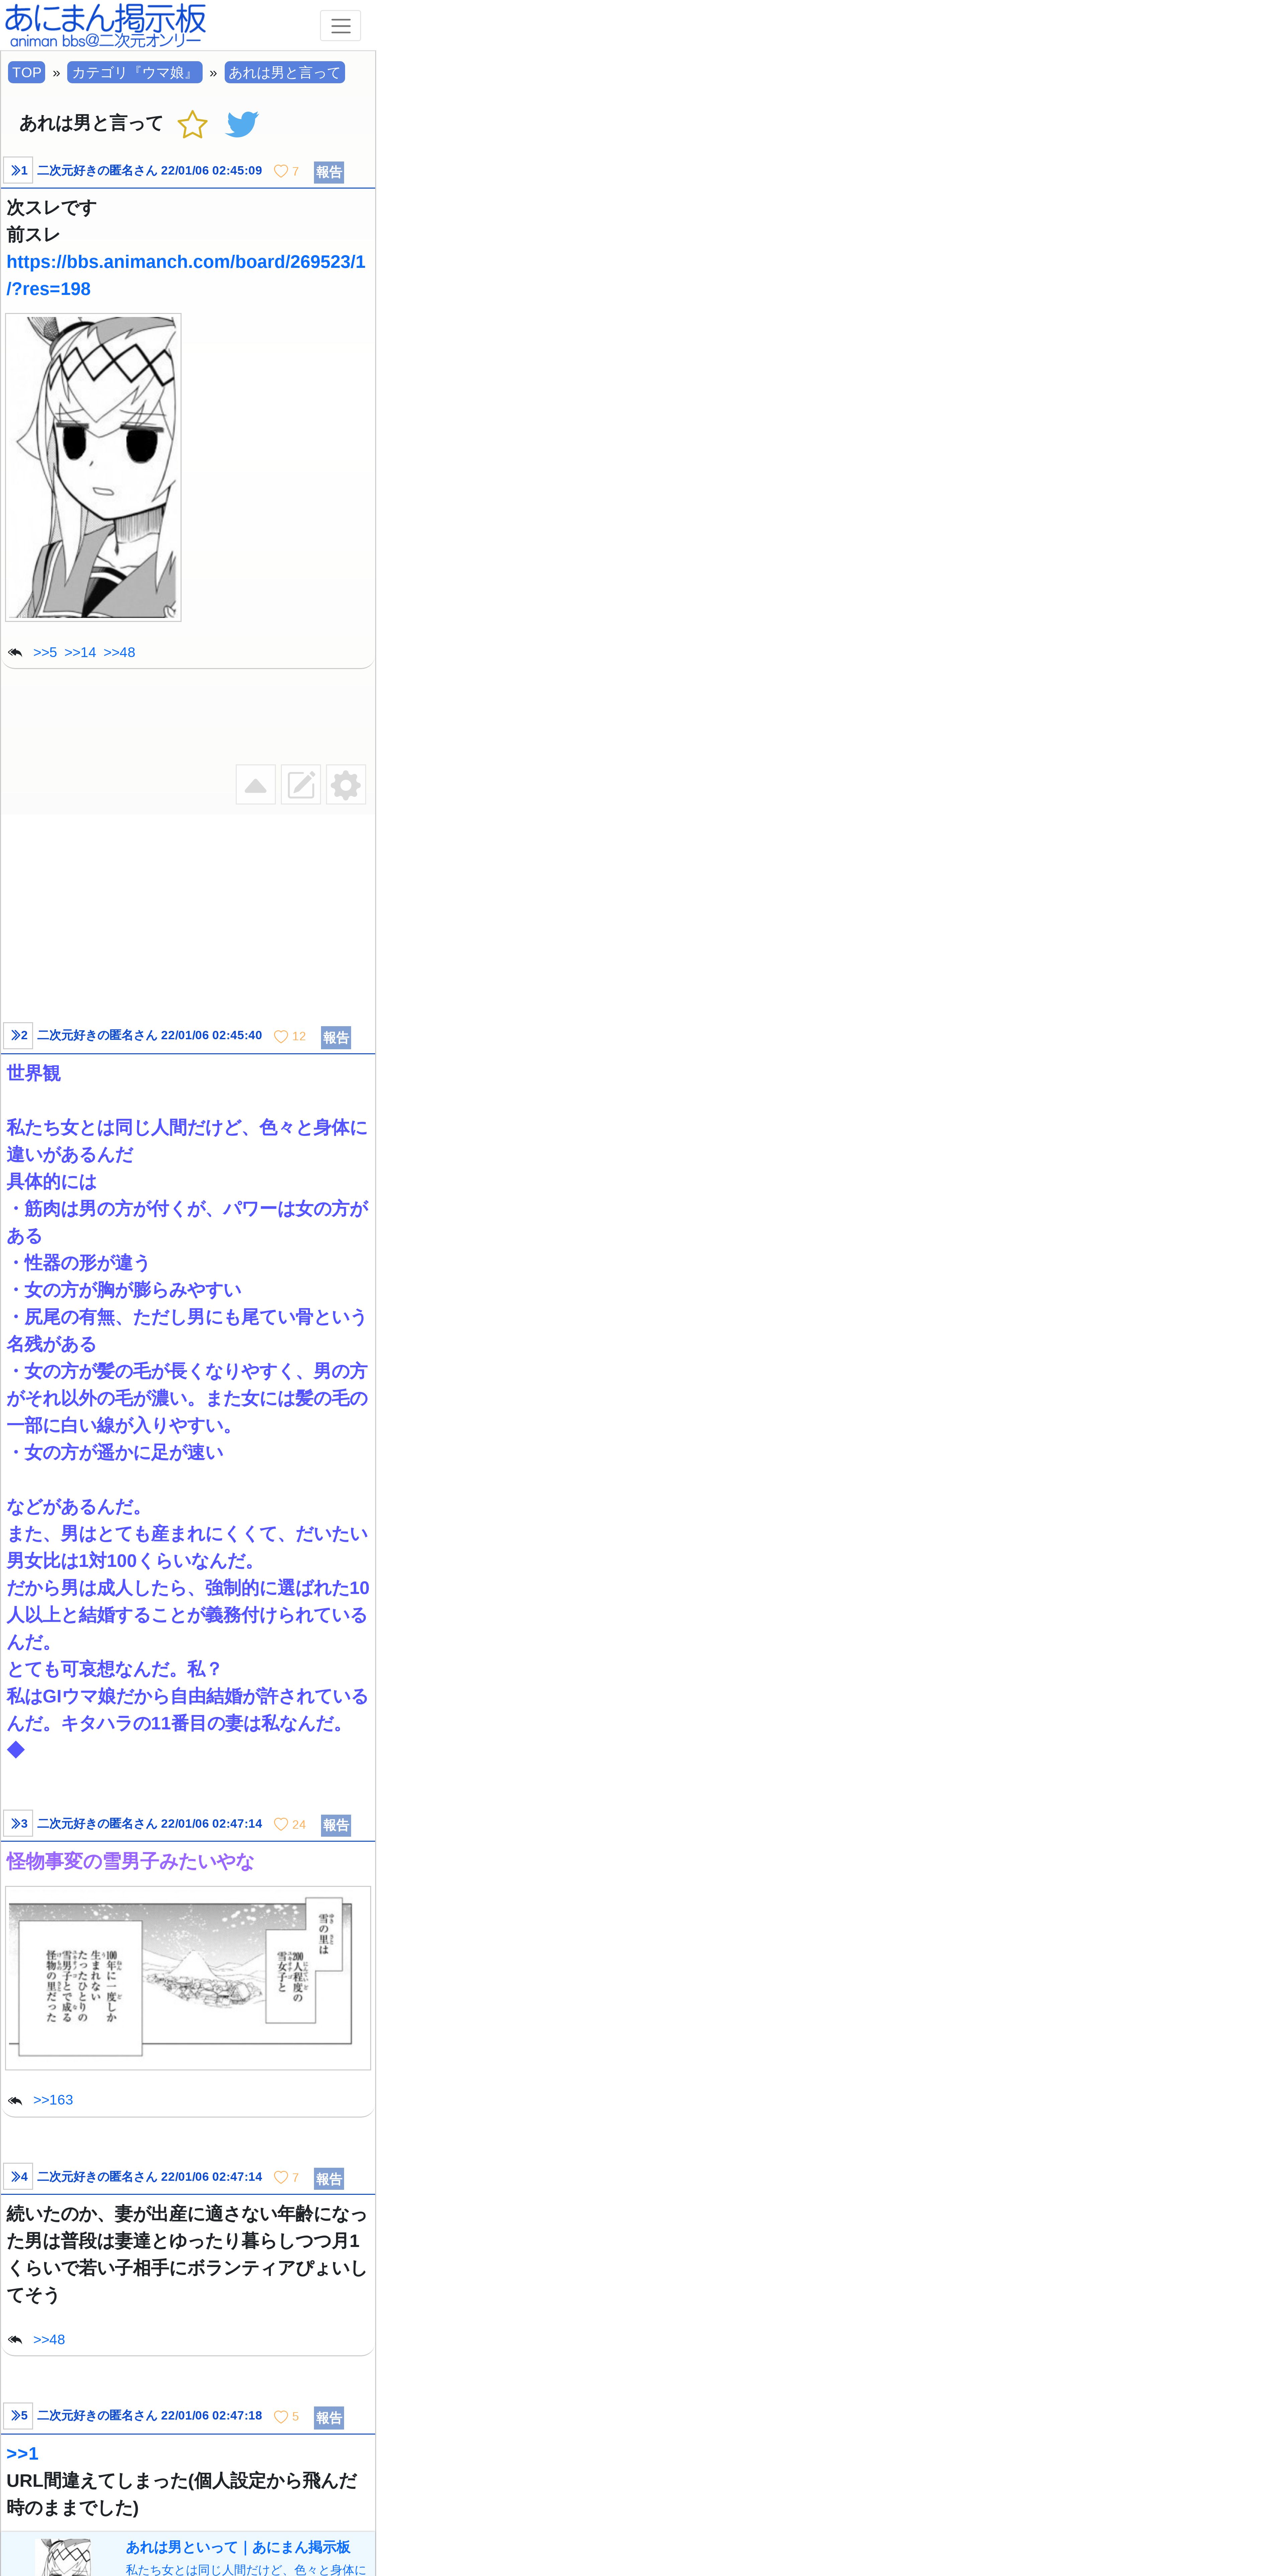Open the あれは男といって｜あにまん掲示板 link card
1288x2576 pixels.
coord(238,2547)
